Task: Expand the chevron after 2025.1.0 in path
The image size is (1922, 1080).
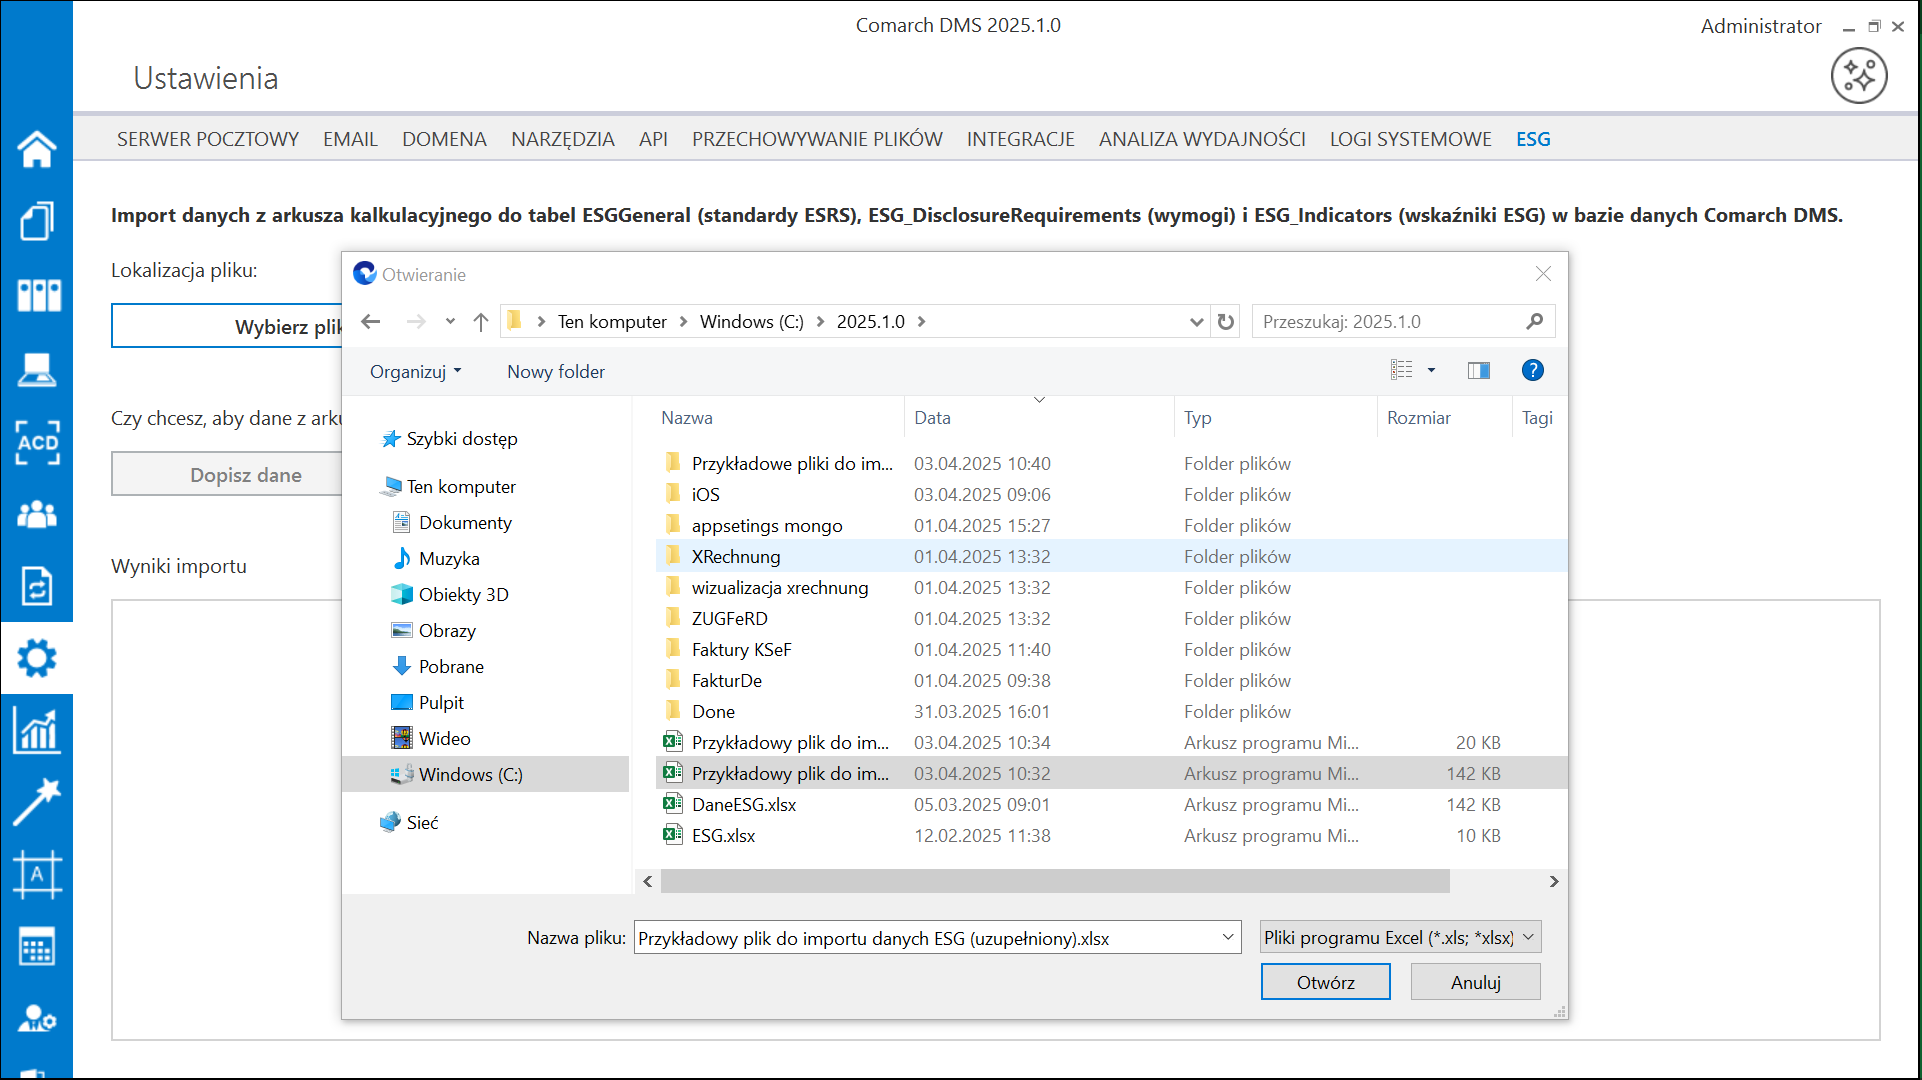Action: point(921,321)
